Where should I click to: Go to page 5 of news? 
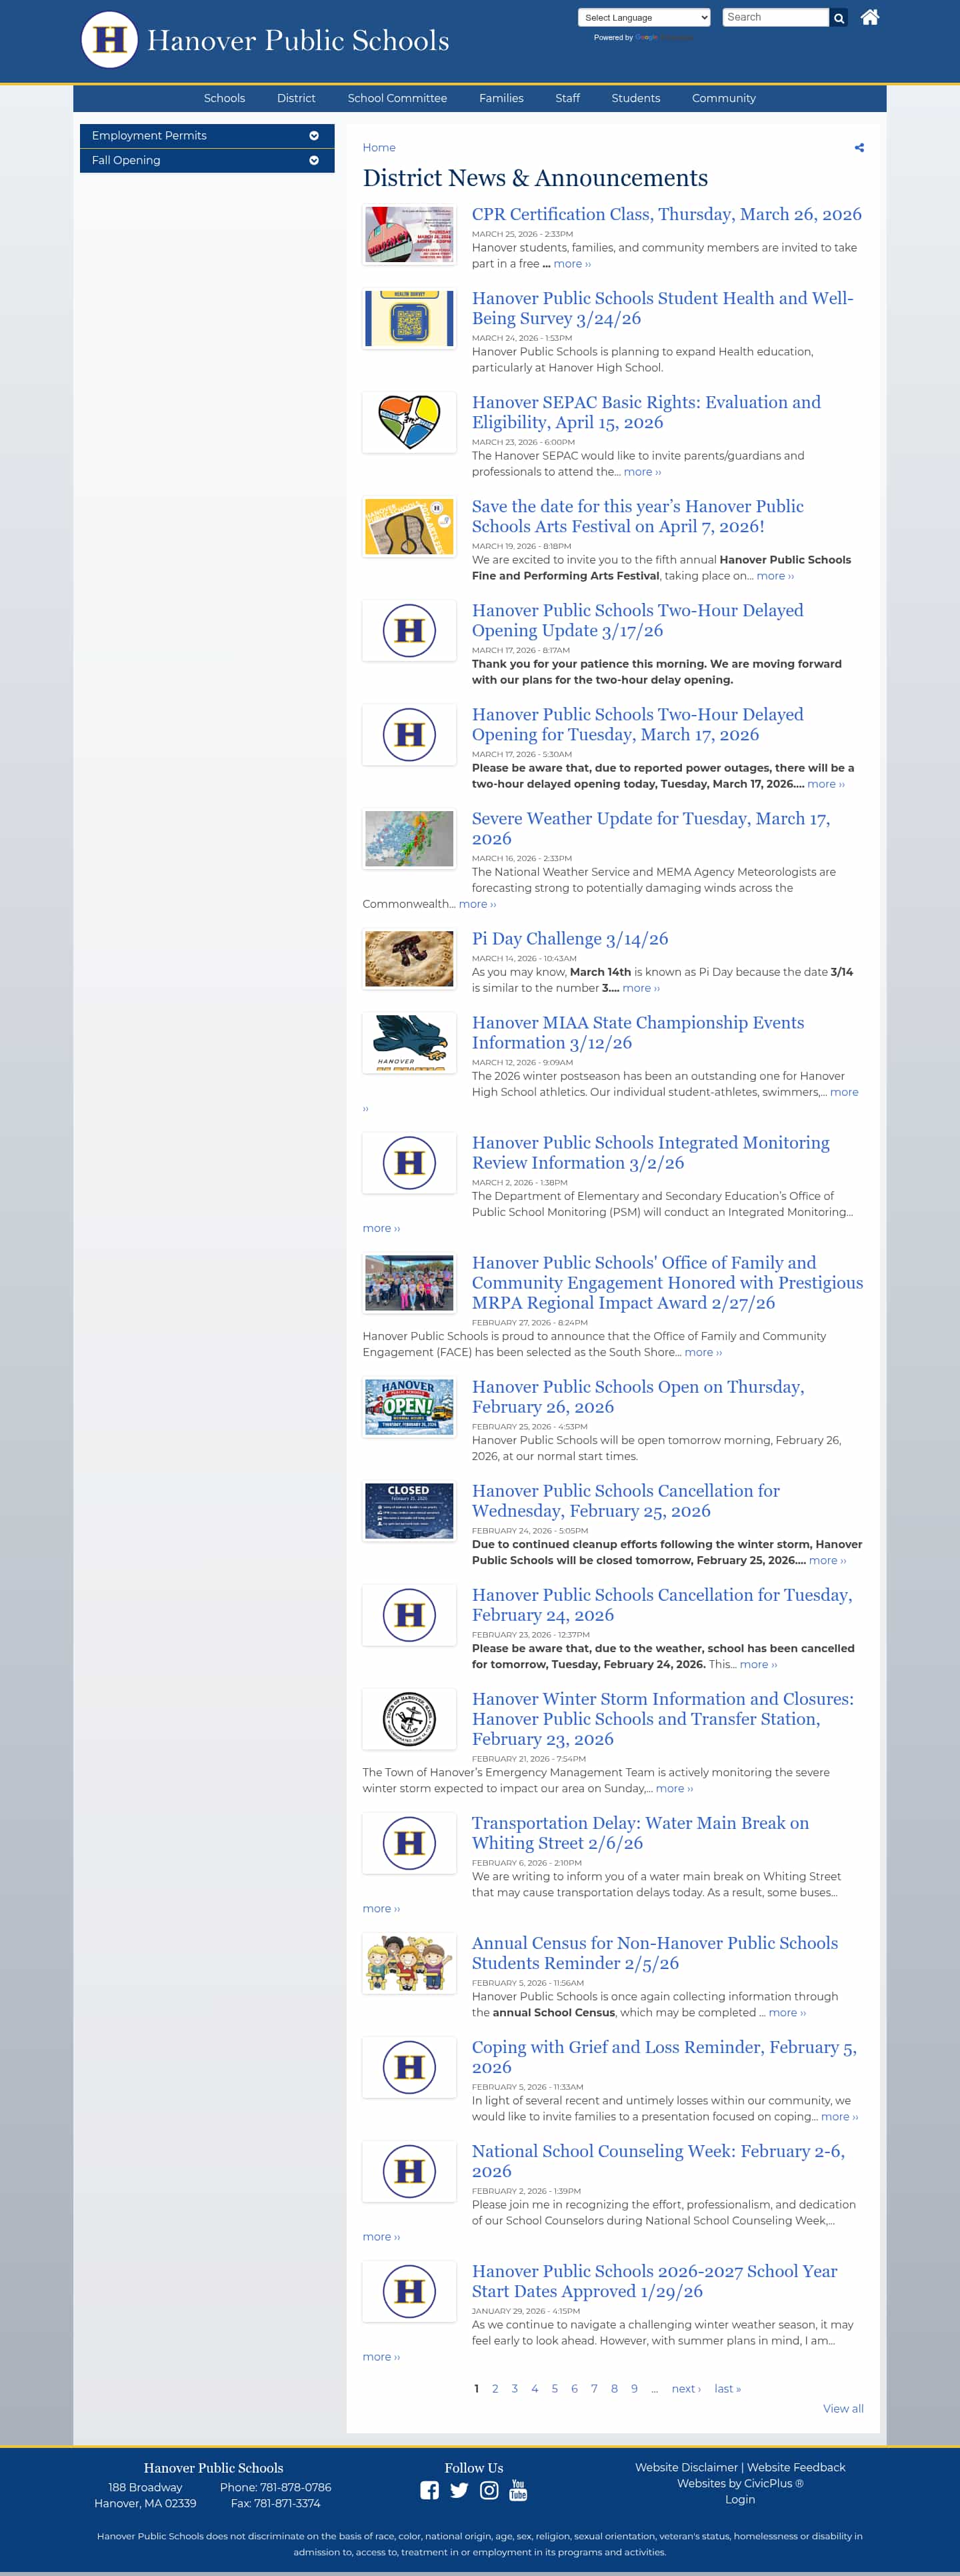555,2389
